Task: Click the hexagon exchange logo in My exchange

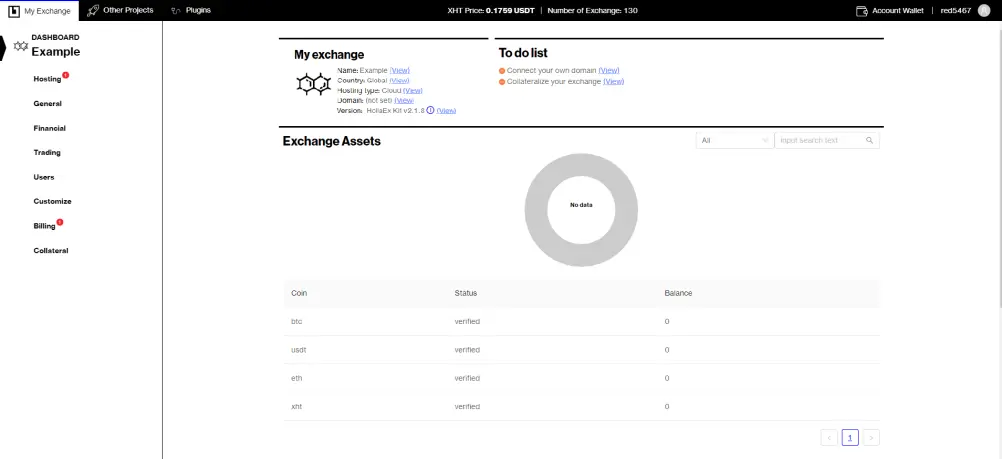Action: pyautogui.click(x=313, y=84)
